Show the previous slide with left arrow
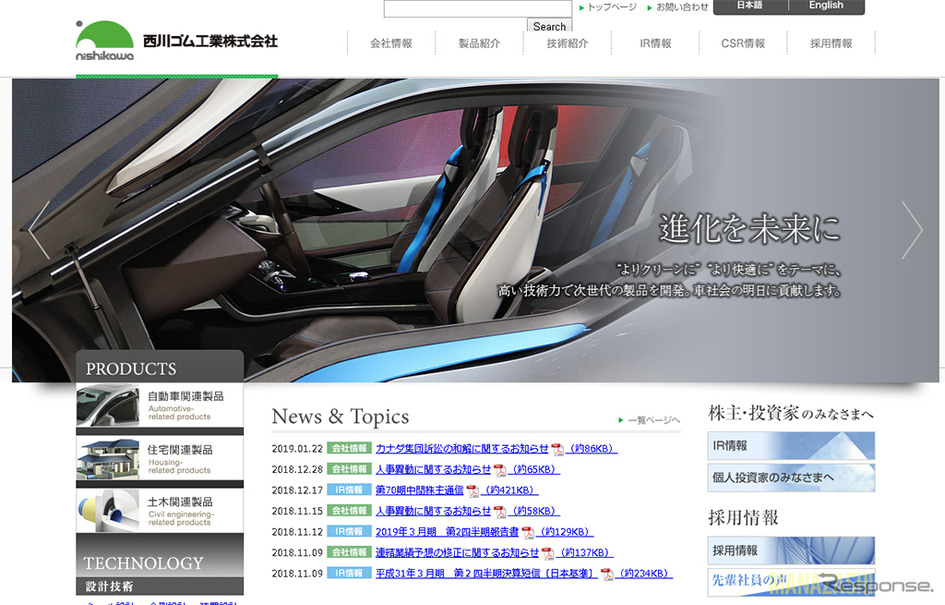 (39, 230)
